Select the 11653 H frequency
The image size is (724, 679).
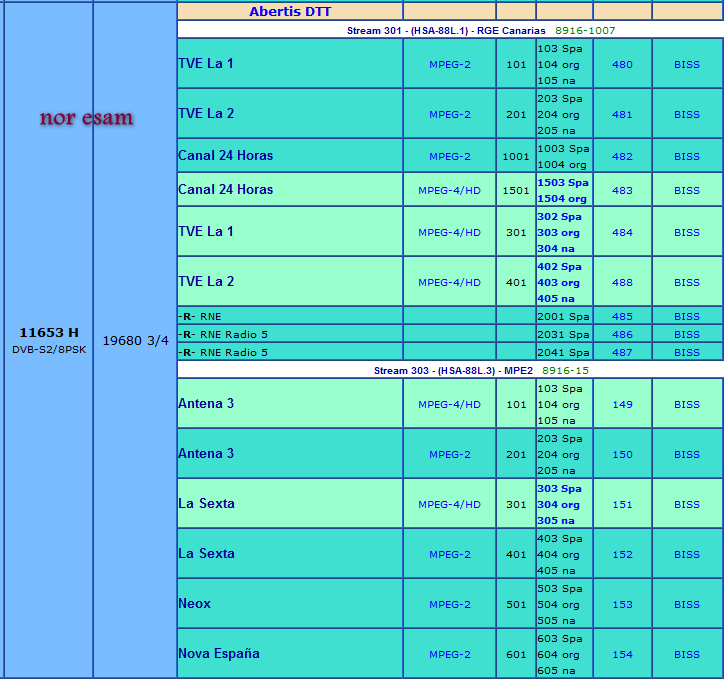[49, 332]
